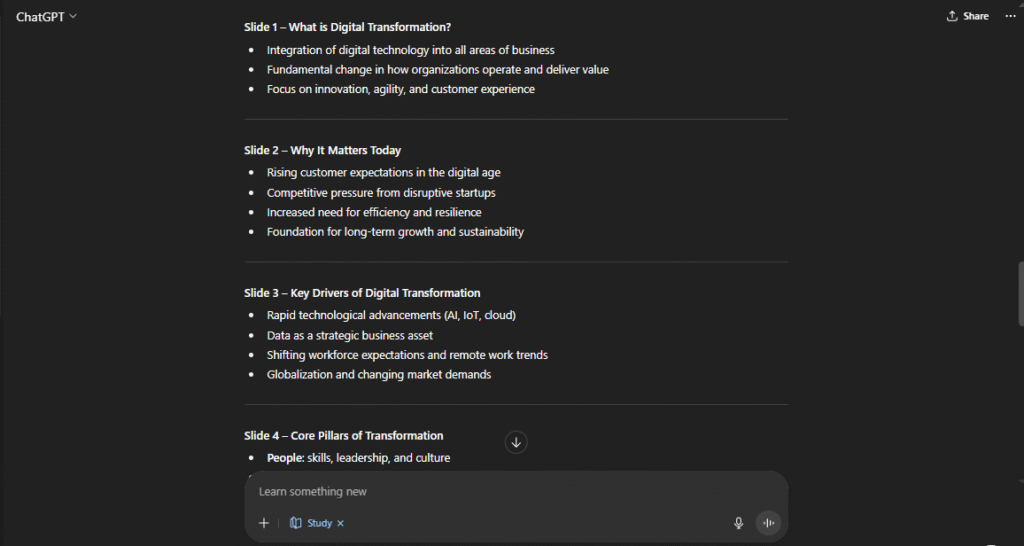Viewport: 1024px width, 546px height.
Task: Click the page vertical scrollbar thumb
Action: pos(1020,293)
